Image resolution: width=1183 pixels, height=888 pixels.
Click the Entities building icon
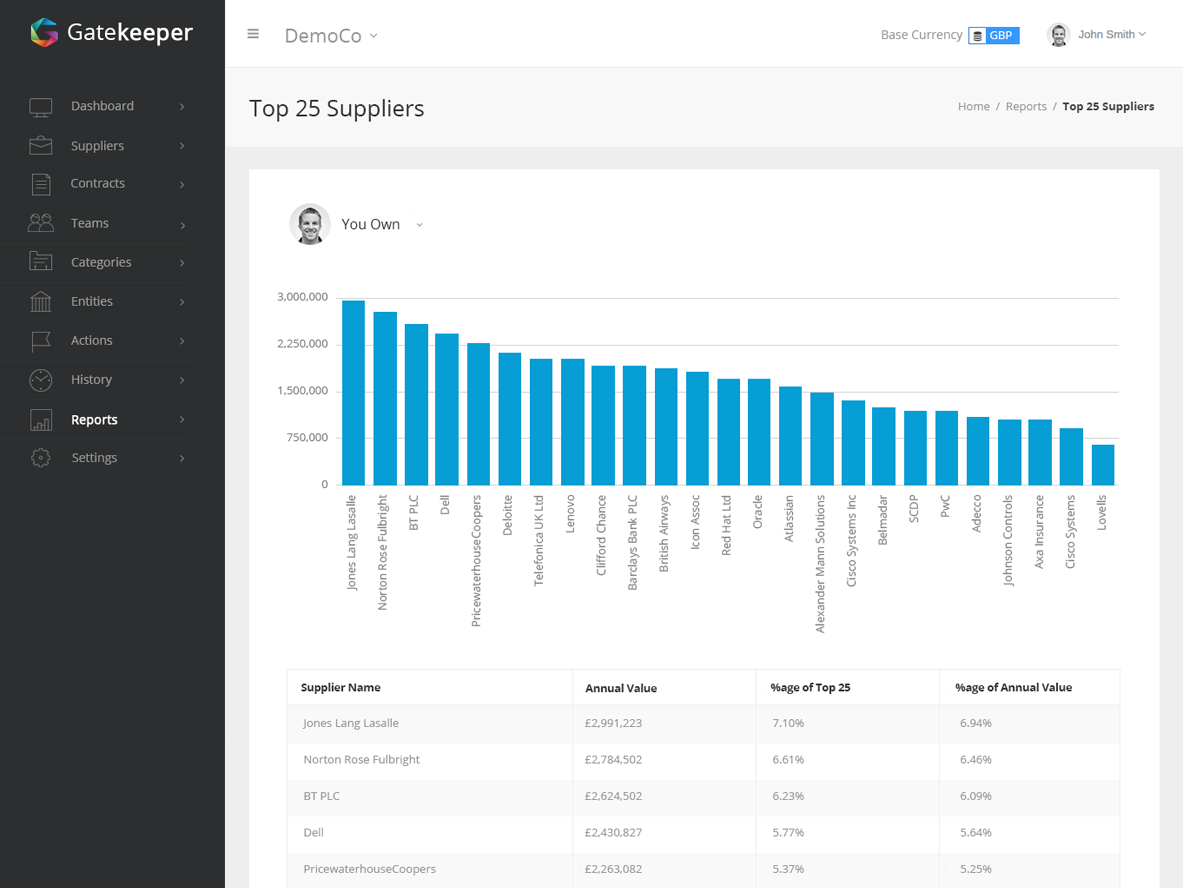[41, 301]
